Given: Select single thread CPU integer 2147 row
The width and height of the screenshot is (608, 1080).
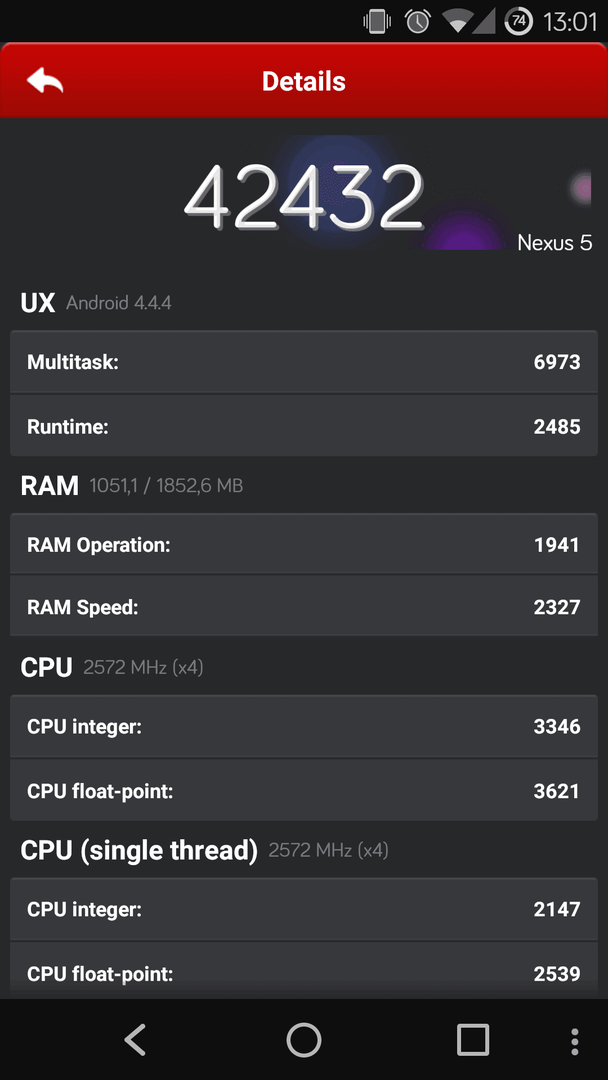Looking at the screenshot, I should 304,909.
